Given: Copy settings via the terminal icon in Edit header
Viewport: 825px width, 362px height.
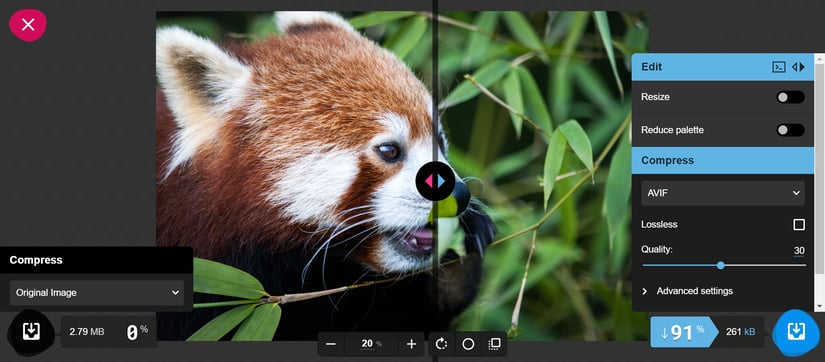Looking at the screenshot, I should click(x=779, y=67).
